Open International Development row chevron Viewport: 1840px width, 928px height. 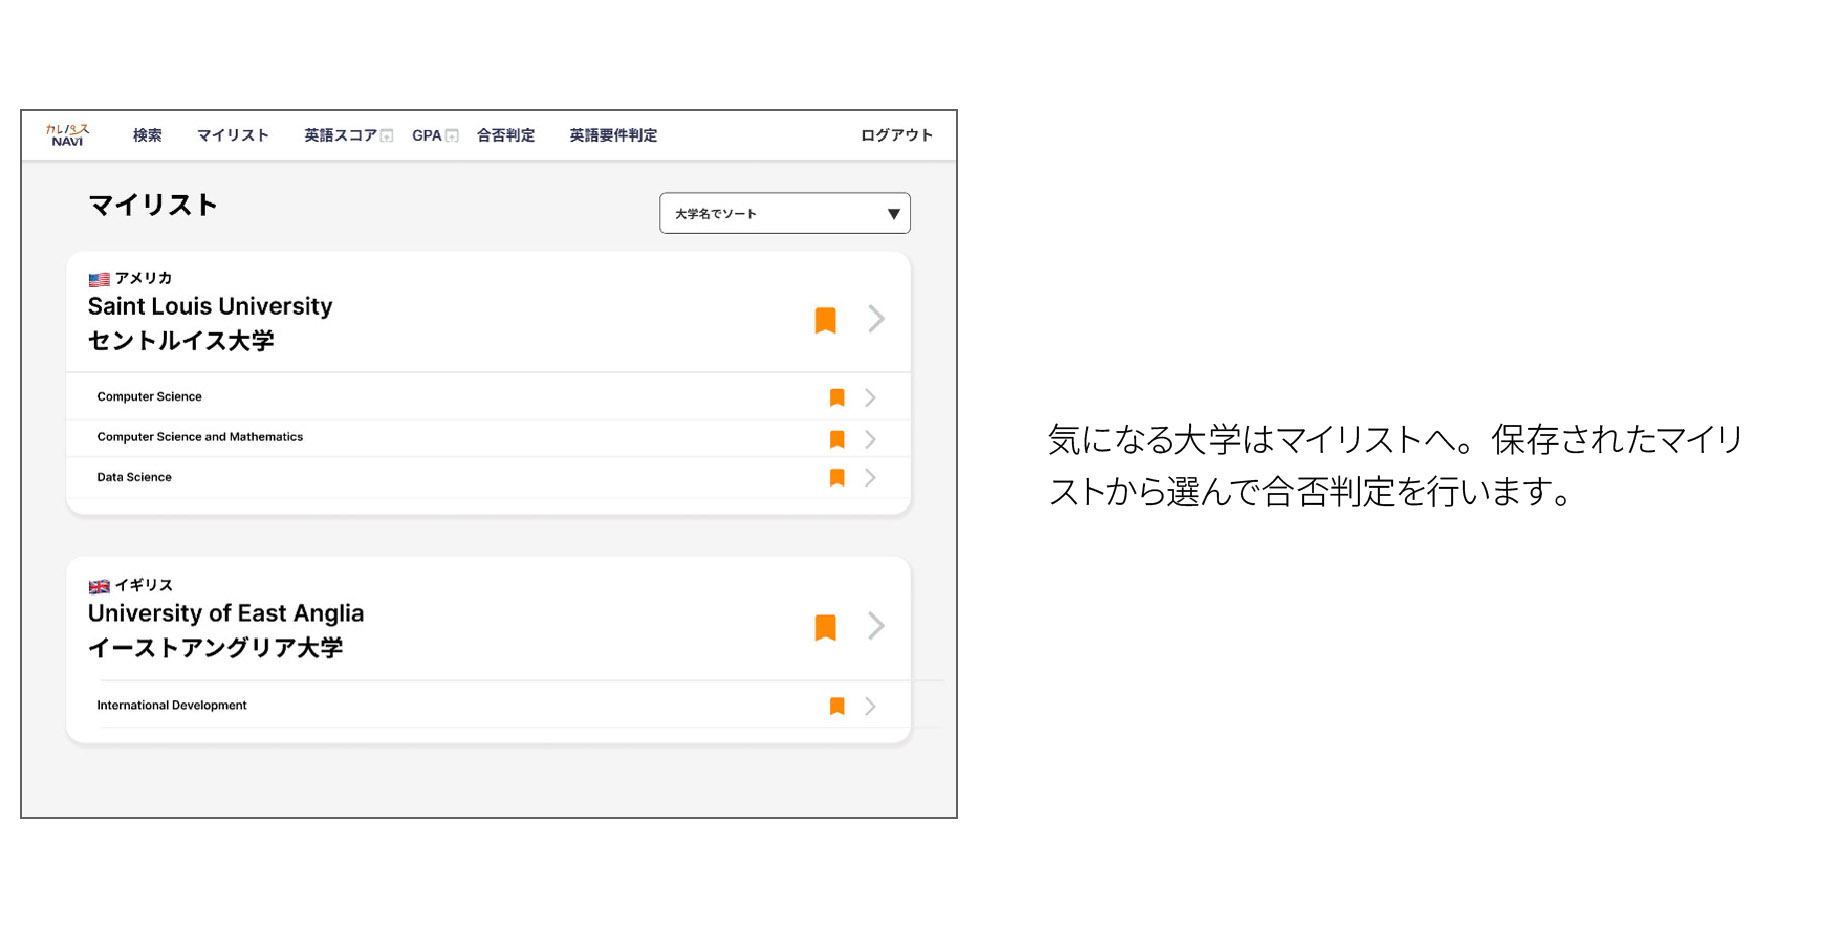870,706
